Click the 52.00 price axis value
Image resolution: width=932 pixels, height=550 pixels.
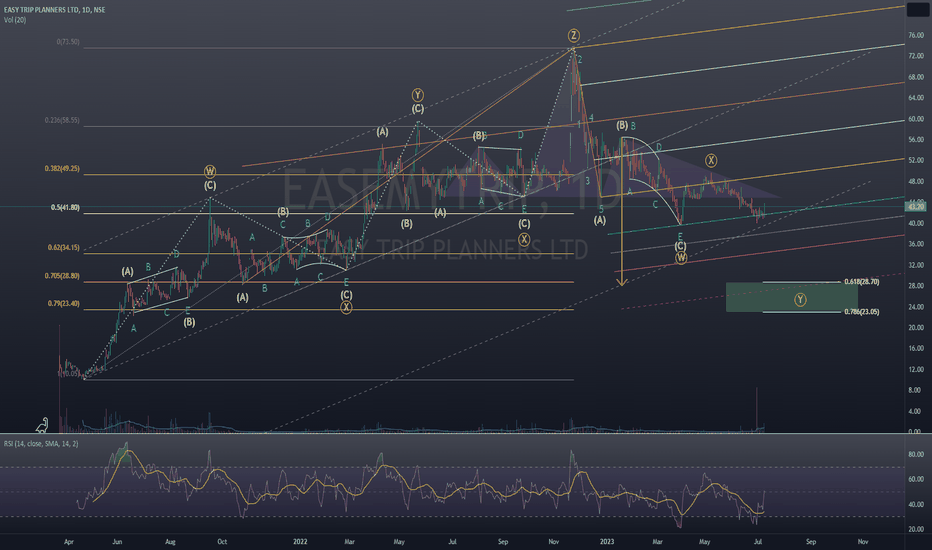click(x=916, y=161)
